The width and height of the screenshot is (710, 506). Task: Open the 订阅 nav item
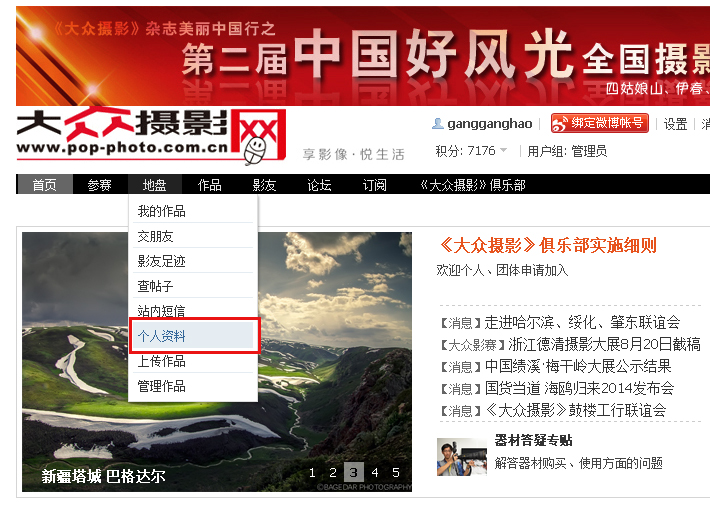click(x=374, y=184)
